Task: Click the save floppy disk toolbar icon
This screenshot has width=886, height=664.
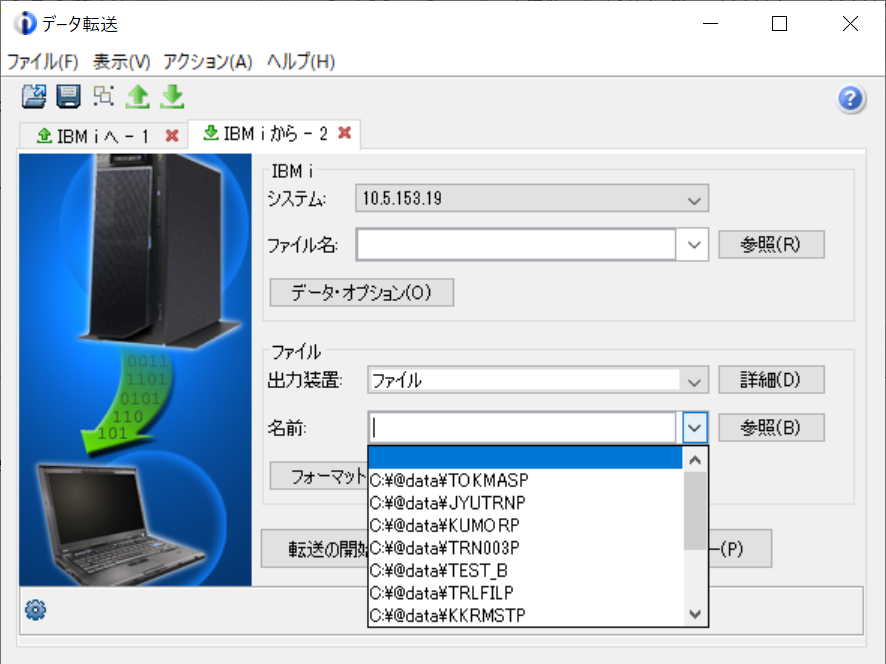Action: pyautogui.click(x=68, y=97)
